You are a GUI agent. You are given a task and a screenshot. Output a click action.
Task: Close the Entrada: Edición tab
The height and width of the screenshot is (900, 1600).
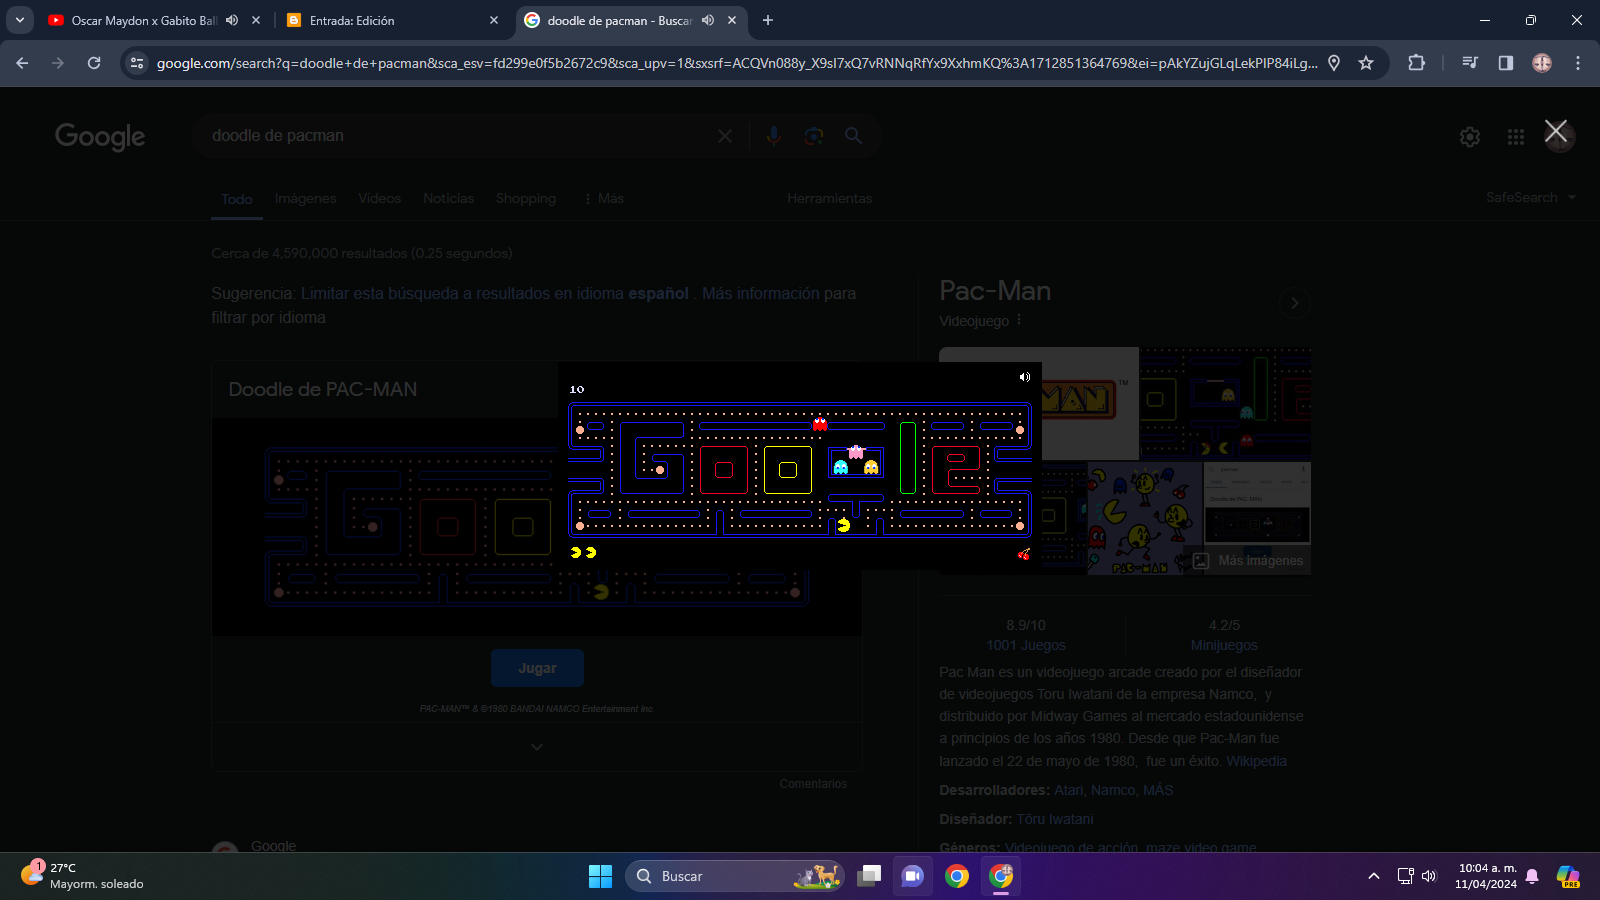click(x=494, y=20)
